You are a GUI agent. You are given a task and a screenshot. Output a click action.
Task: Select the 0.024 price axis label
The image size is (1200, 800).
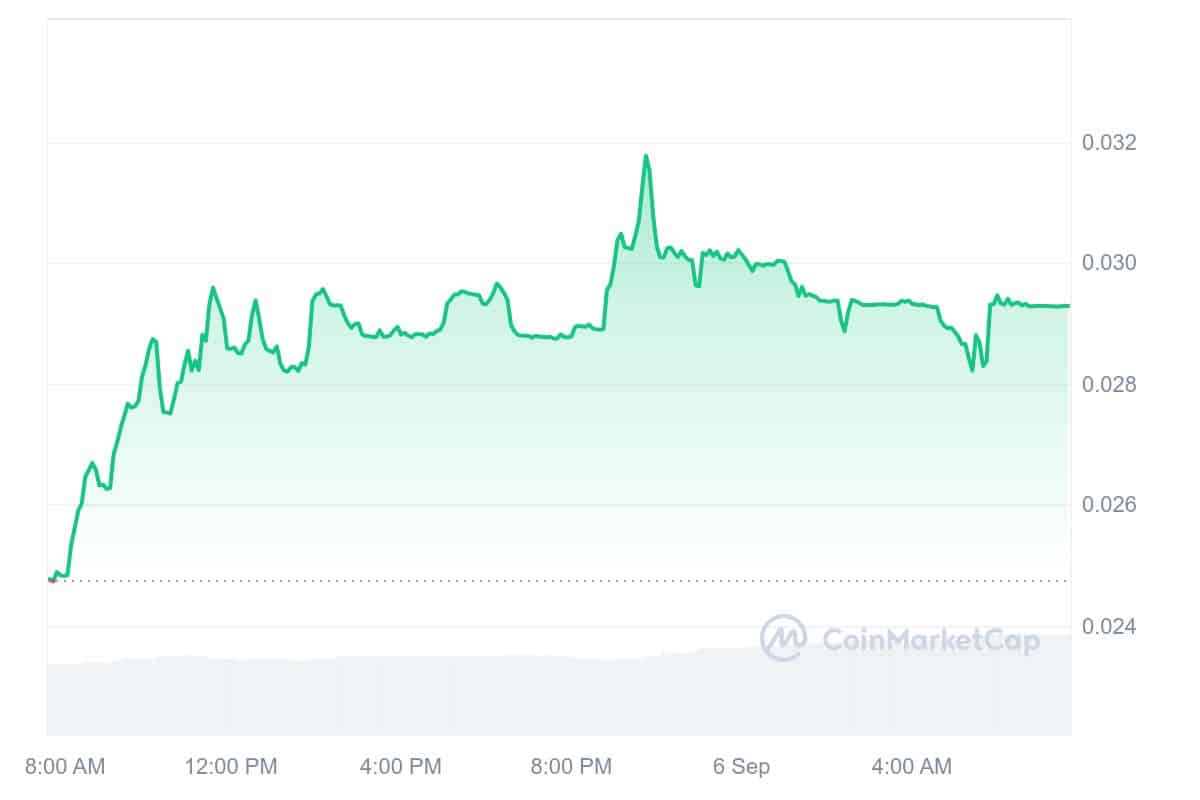point(1109,627)
